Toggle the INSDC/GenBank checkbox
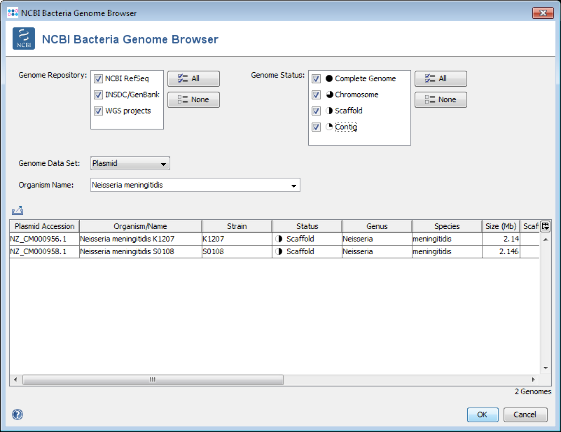This screenshot has width=561, height=432. [98, 95]
